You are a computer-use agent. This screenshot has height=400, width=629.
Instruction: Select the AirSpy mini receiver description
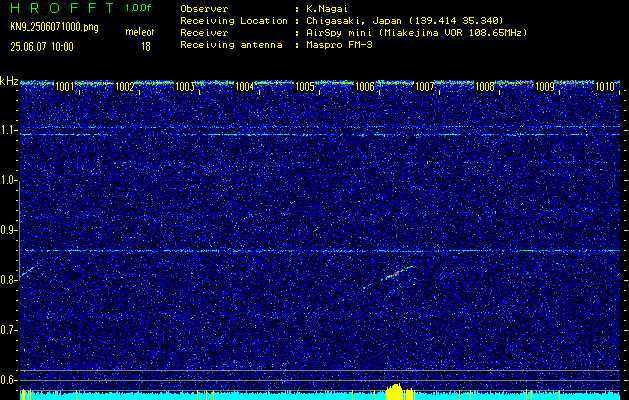[416, 32]
